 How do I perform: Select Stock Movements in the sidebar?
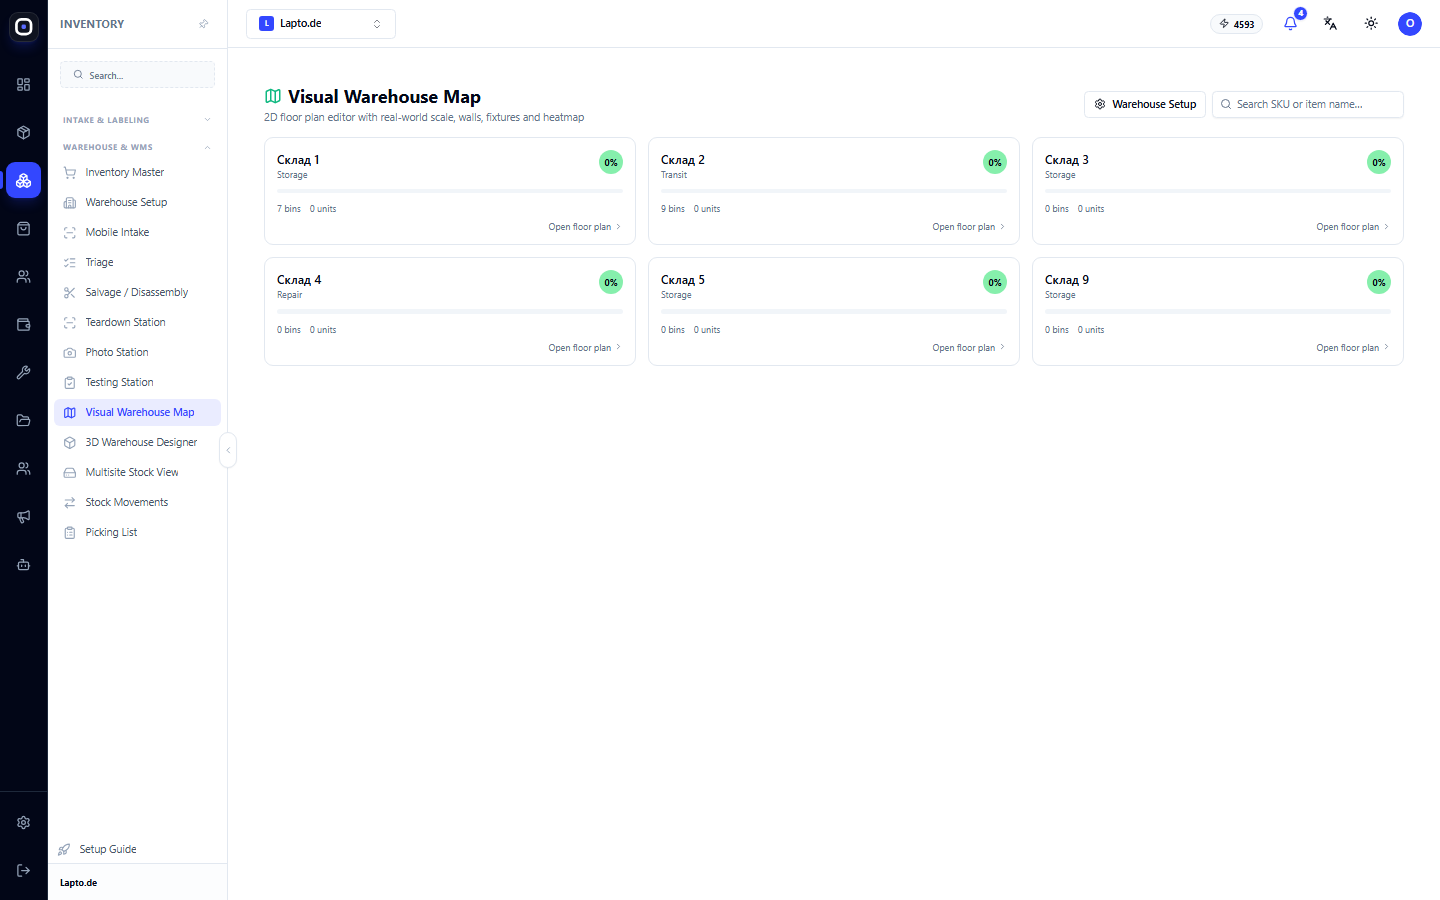point(137,503)
